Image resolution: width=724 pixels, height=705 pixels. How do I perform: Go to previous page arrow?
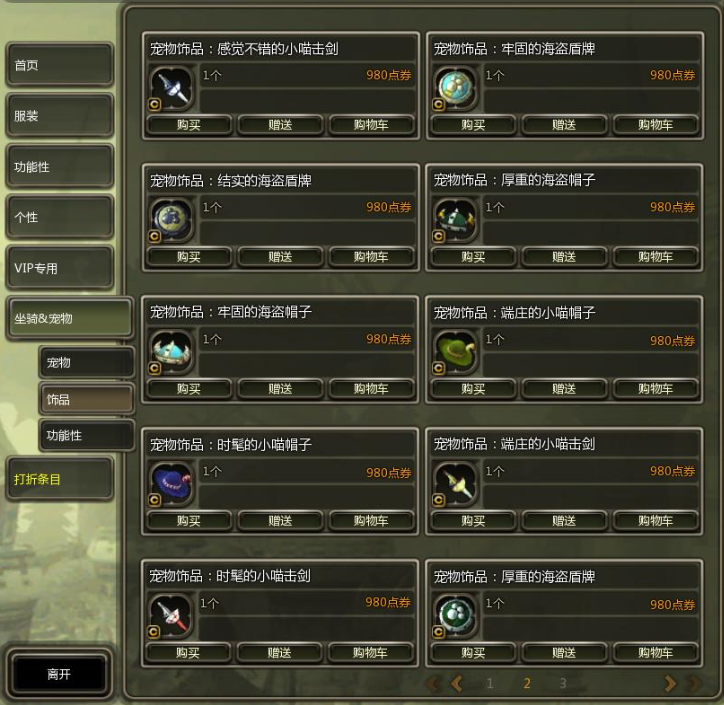click(x=457, y=683)
